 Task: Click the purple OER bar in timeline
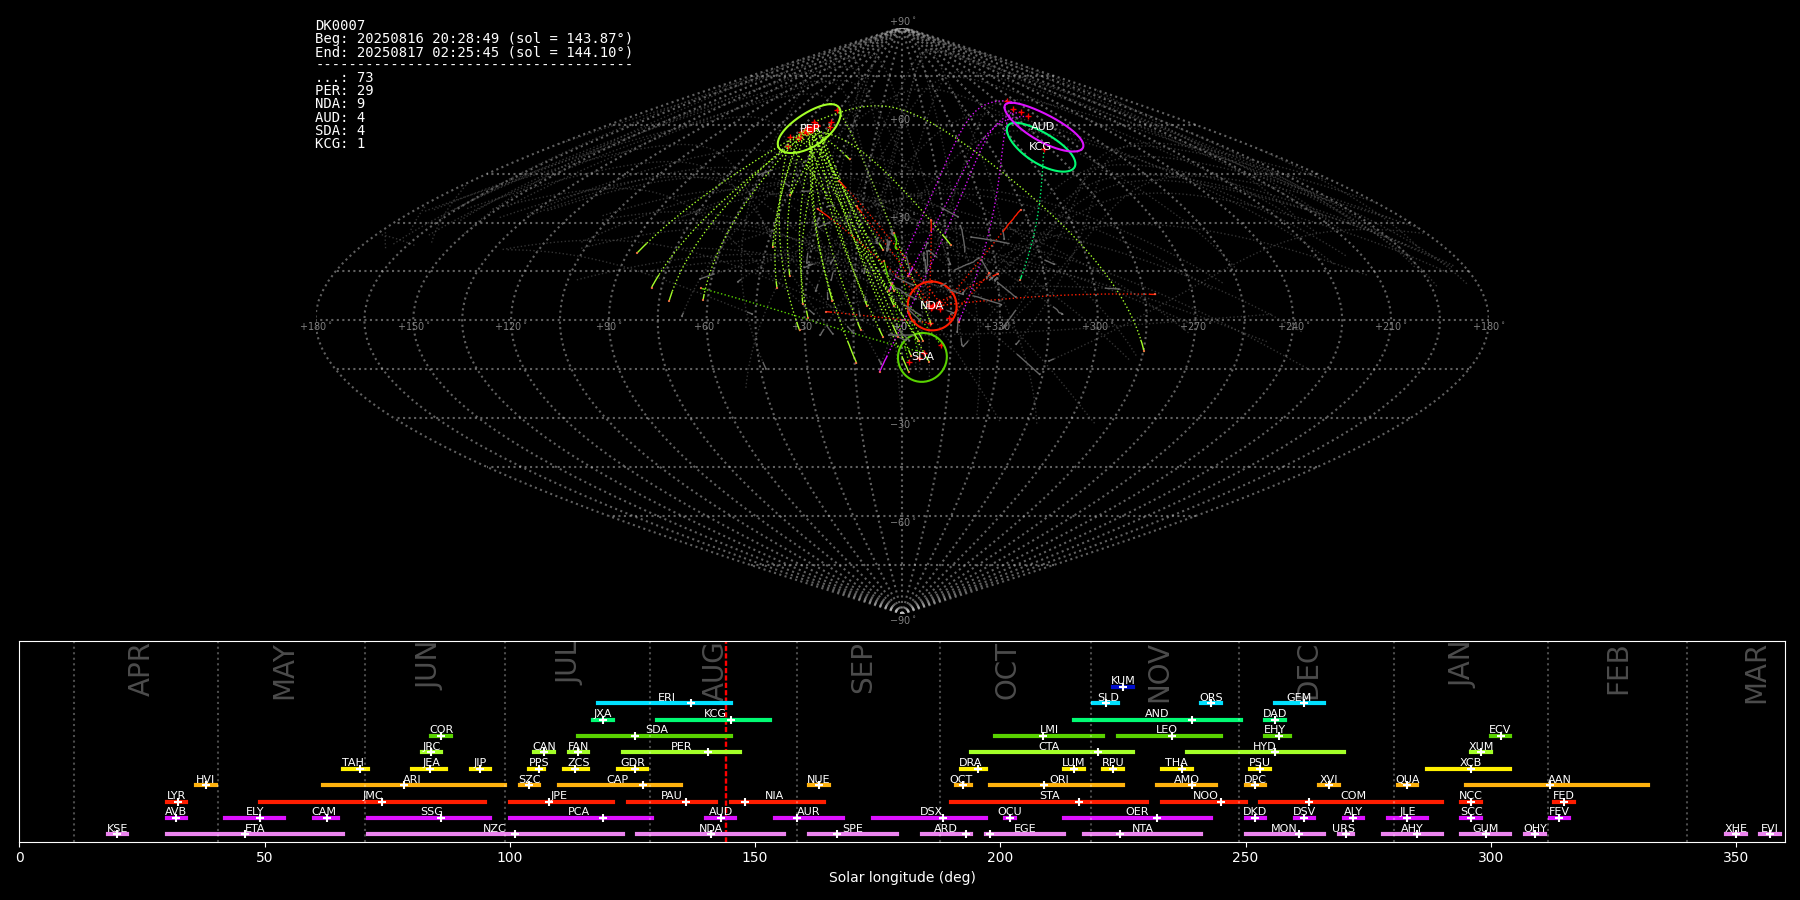(x=1137, y=818)
